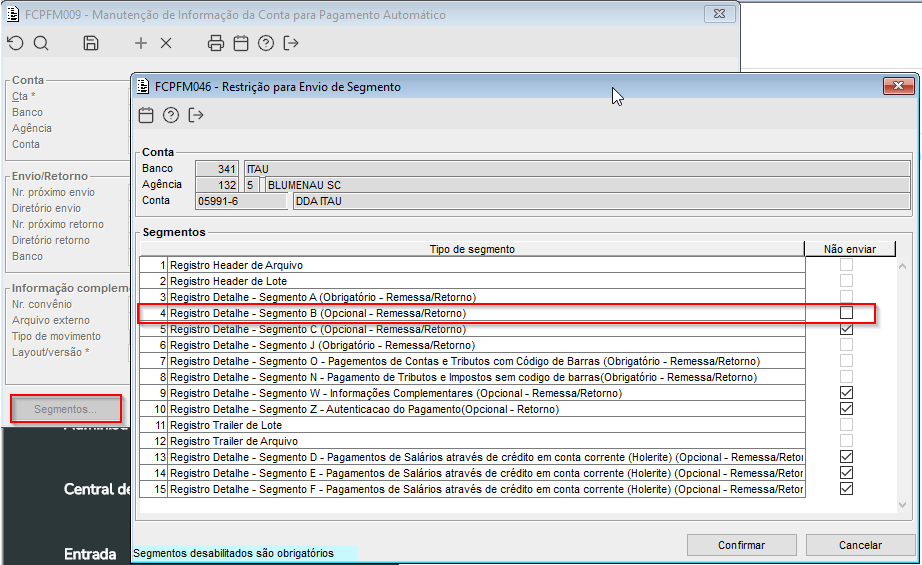Click undo icon in FCPFM009 toolbar

(x=15, y=43)
